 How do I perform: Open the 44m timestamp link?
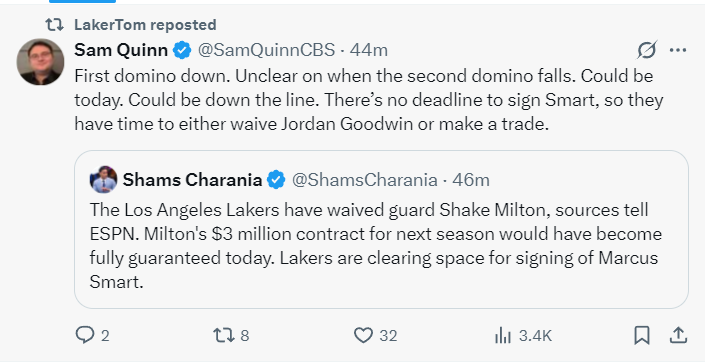pos(369,50)
